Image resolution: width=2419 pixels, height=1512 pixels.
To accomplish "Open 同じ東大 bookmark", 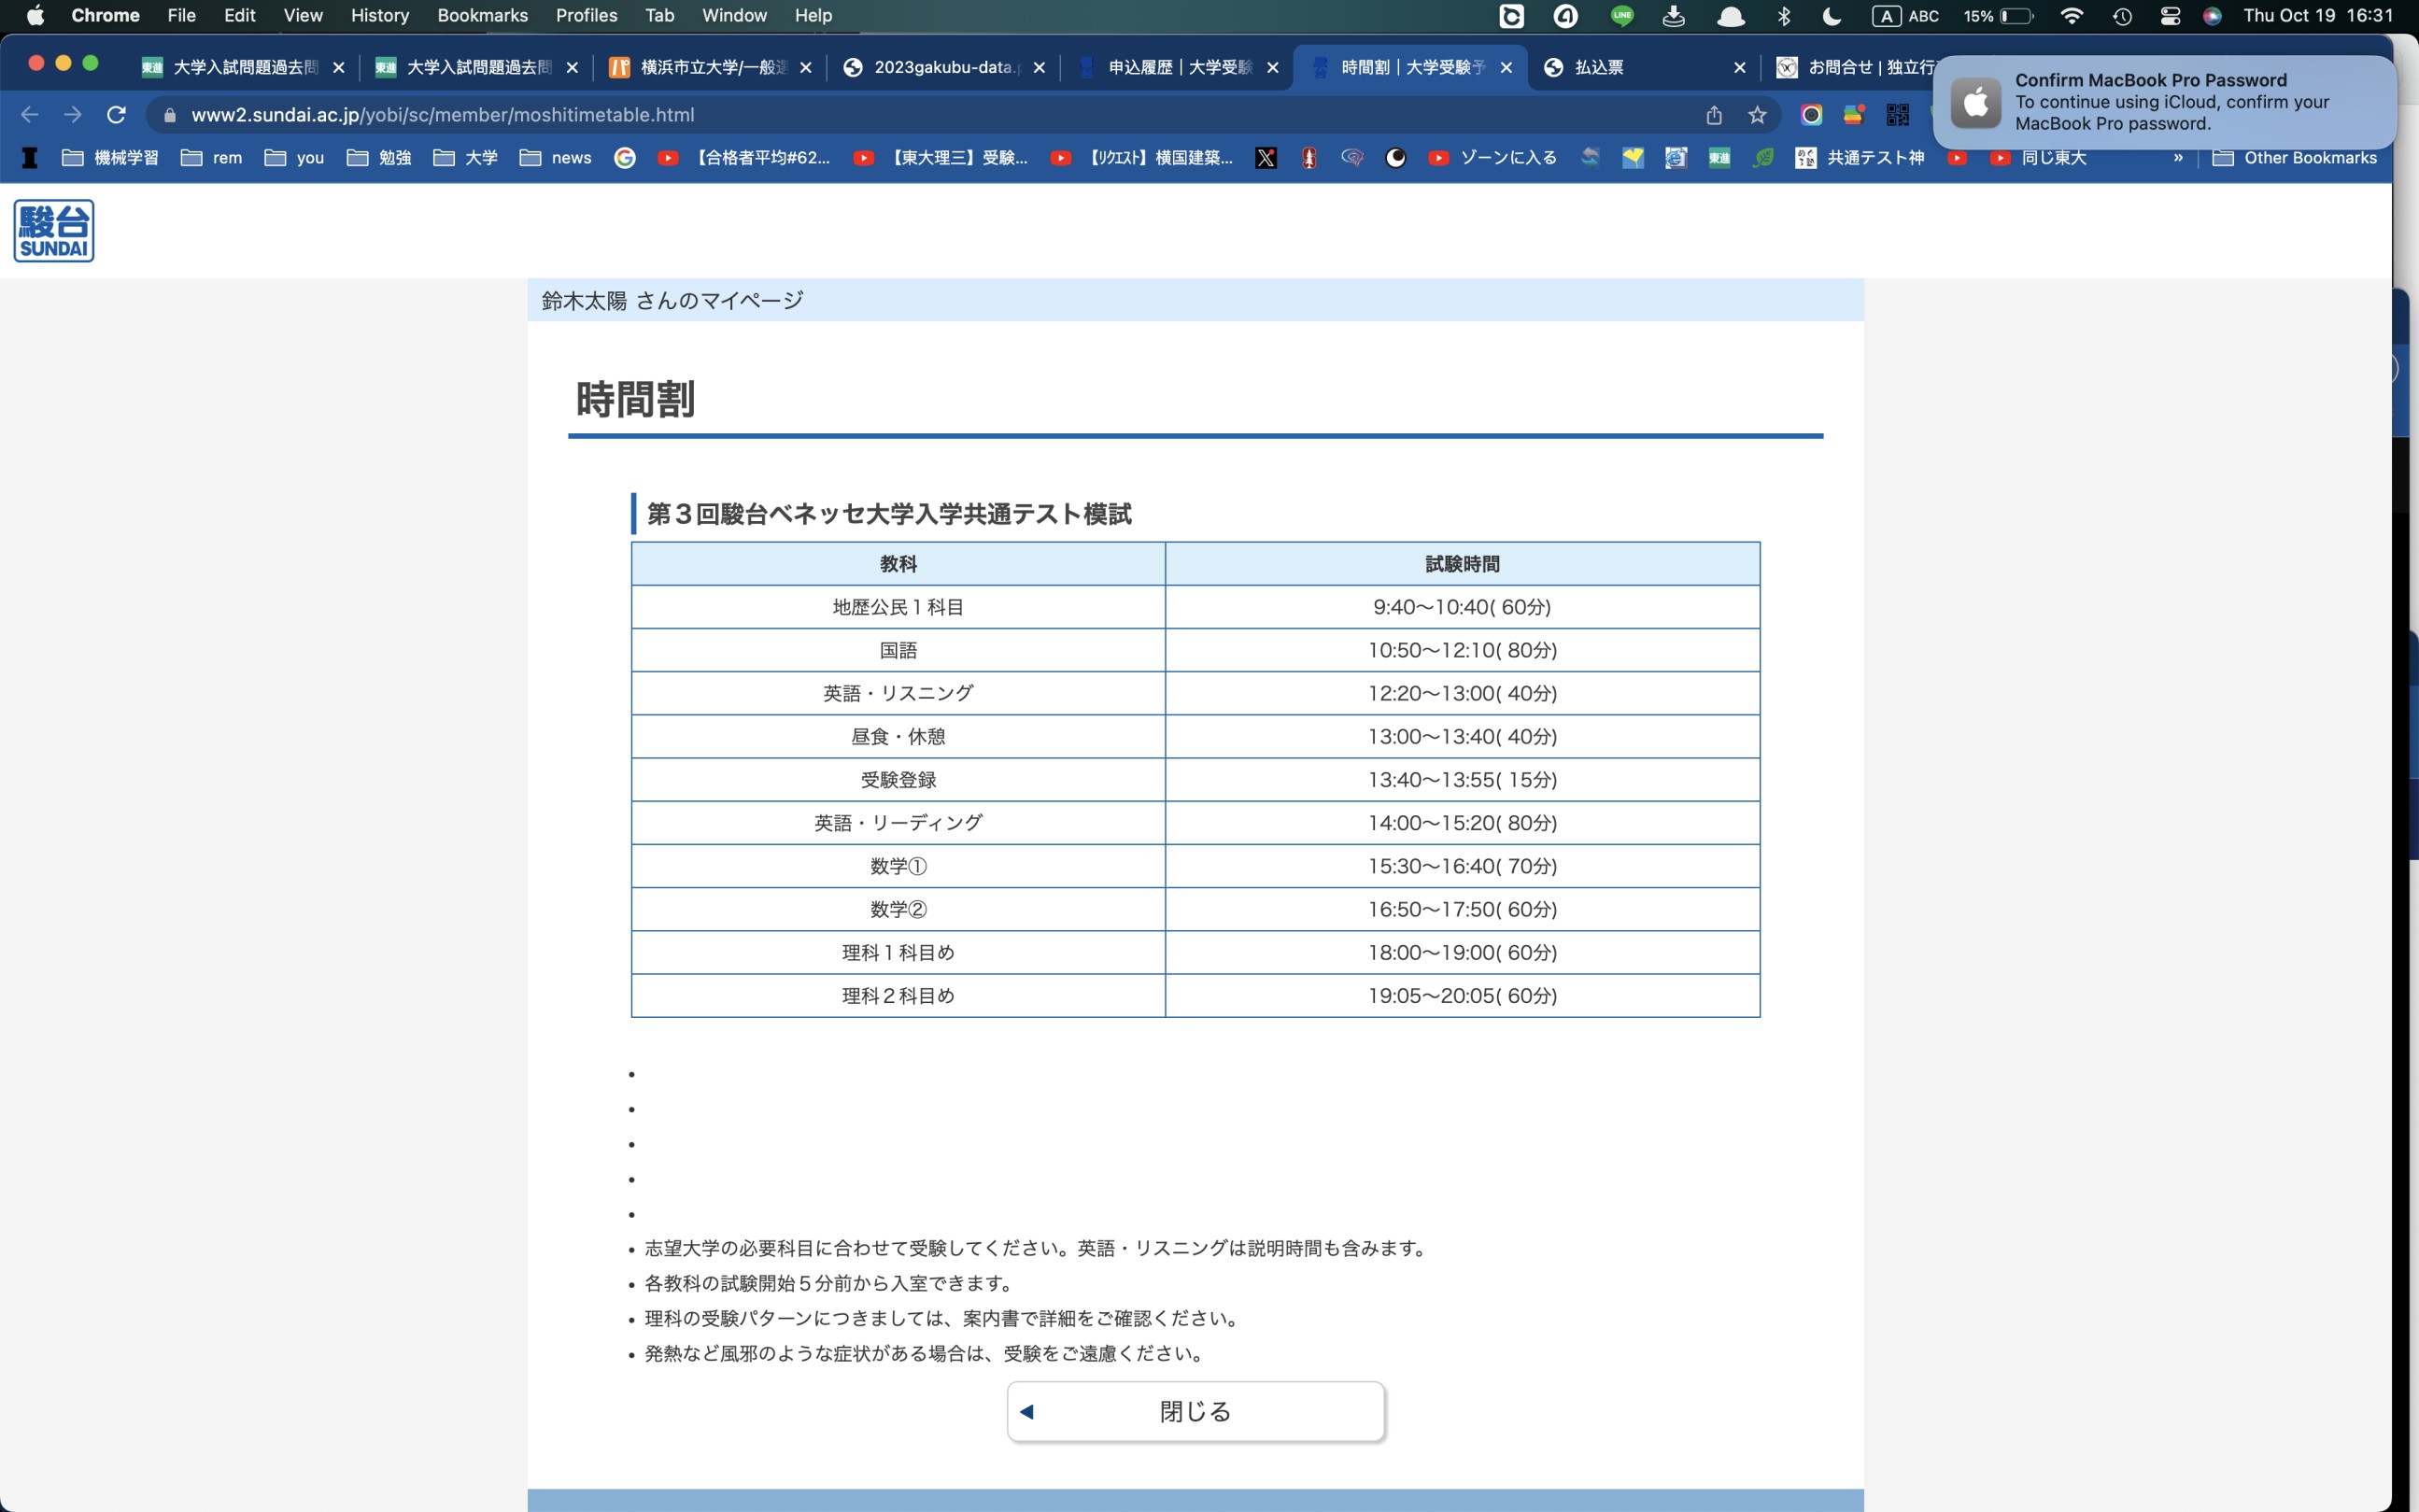I will [2038, 158].
